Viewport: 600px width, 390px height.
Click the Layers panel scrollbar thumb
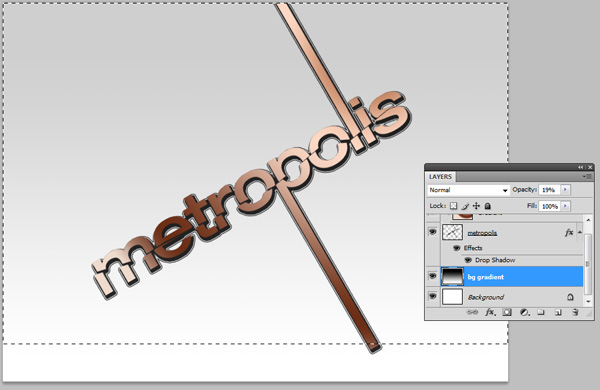point(588,264)
